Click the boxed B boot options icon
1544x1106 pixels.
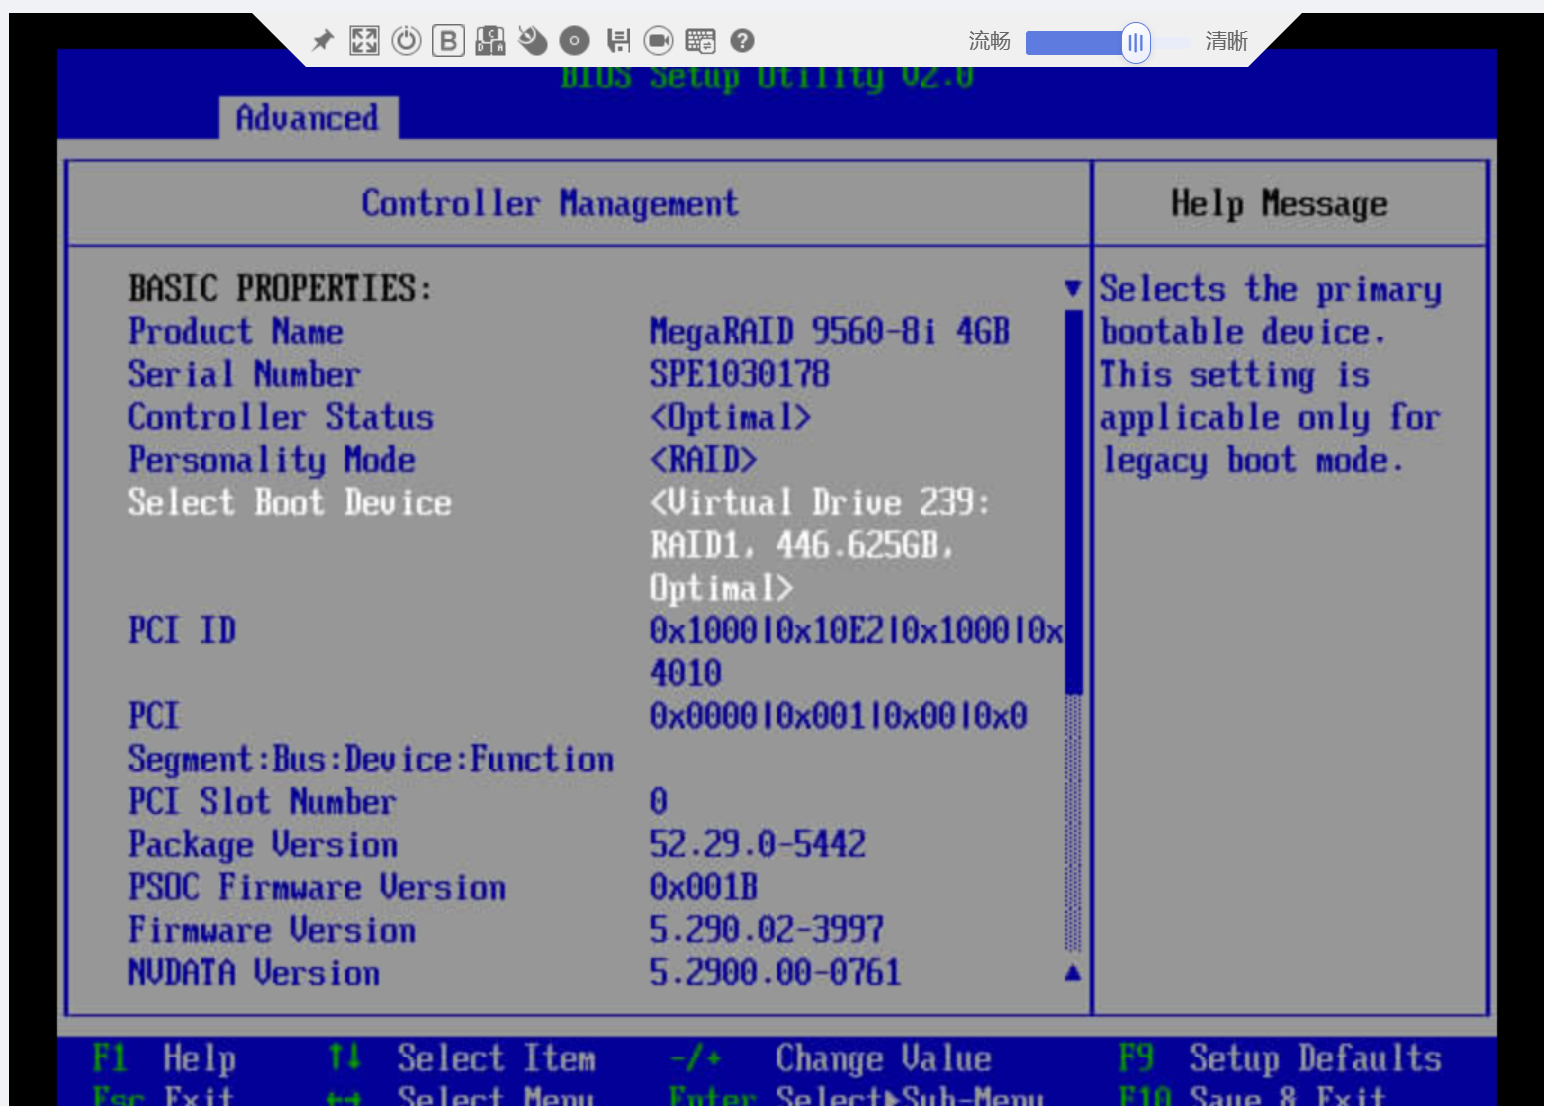point(448,41)
